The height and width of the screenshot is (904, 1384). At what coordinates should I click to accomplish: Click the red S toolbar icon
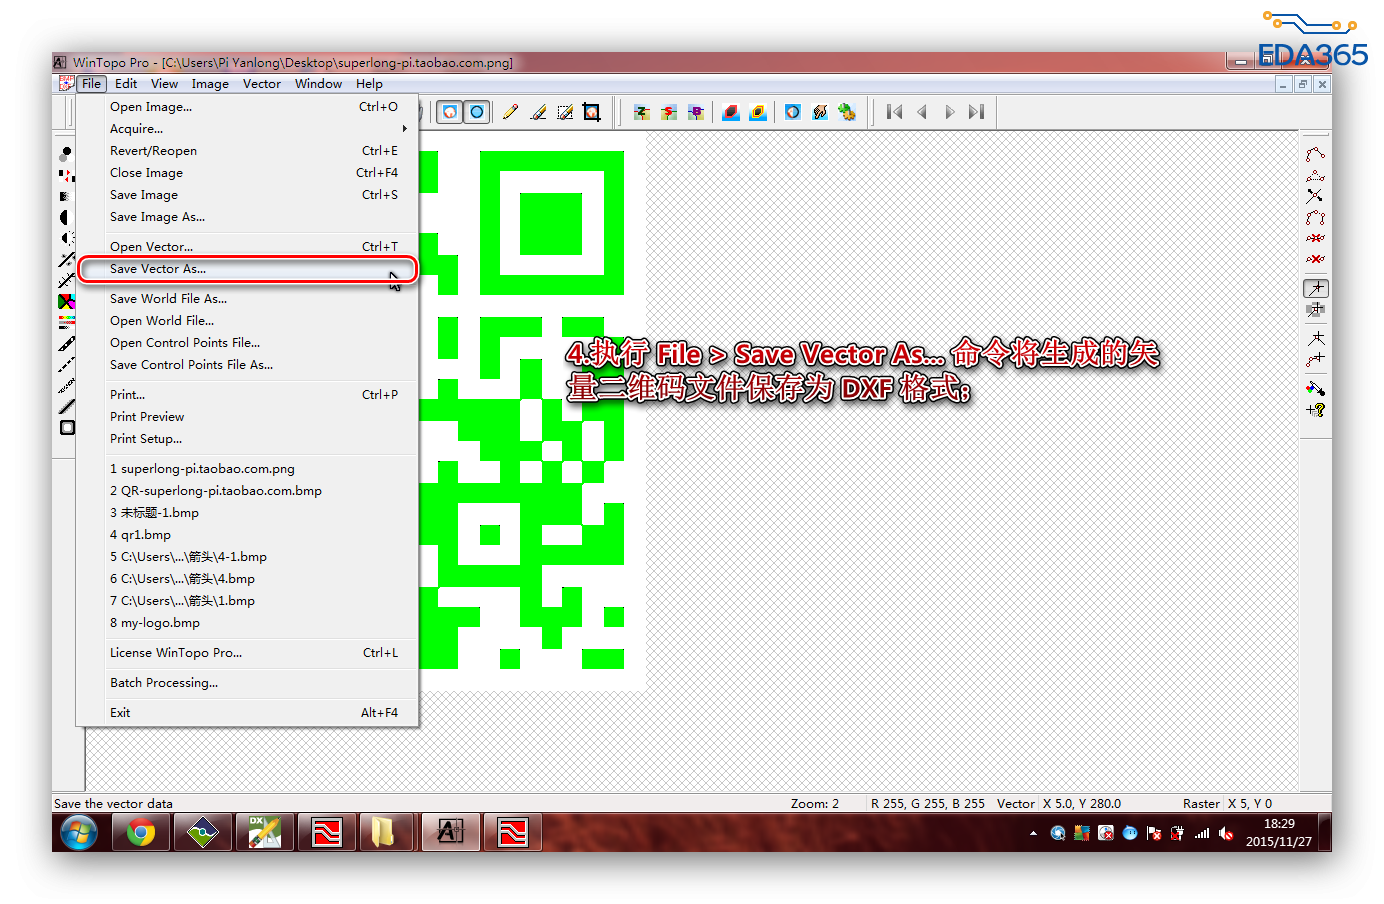pyautogui.click(x=668, y=112)
